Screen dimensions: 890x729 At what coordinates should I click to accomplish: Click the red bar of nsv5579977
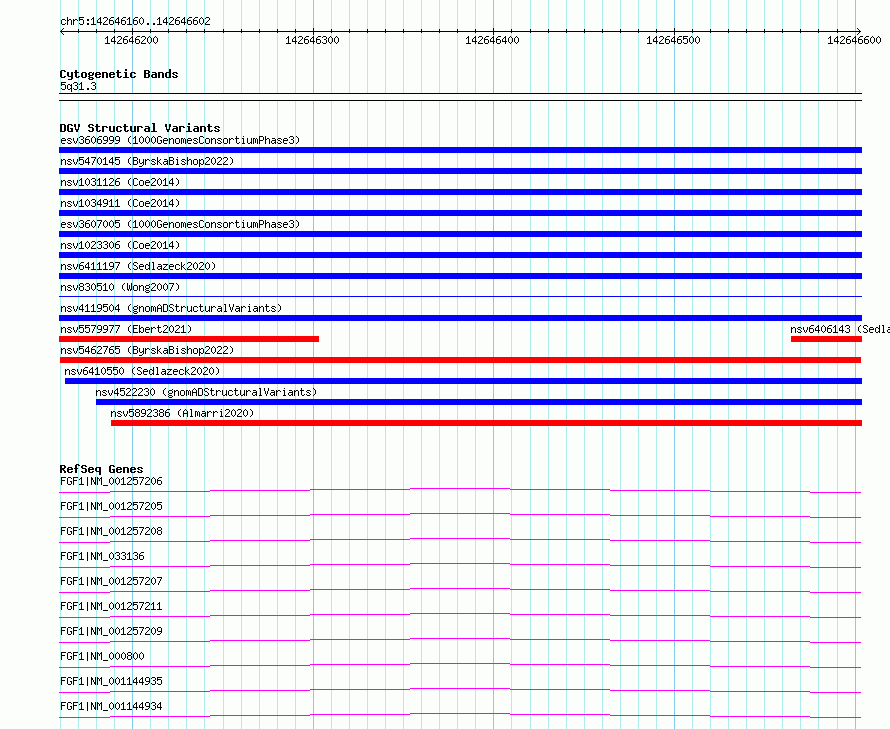(189, 339)
